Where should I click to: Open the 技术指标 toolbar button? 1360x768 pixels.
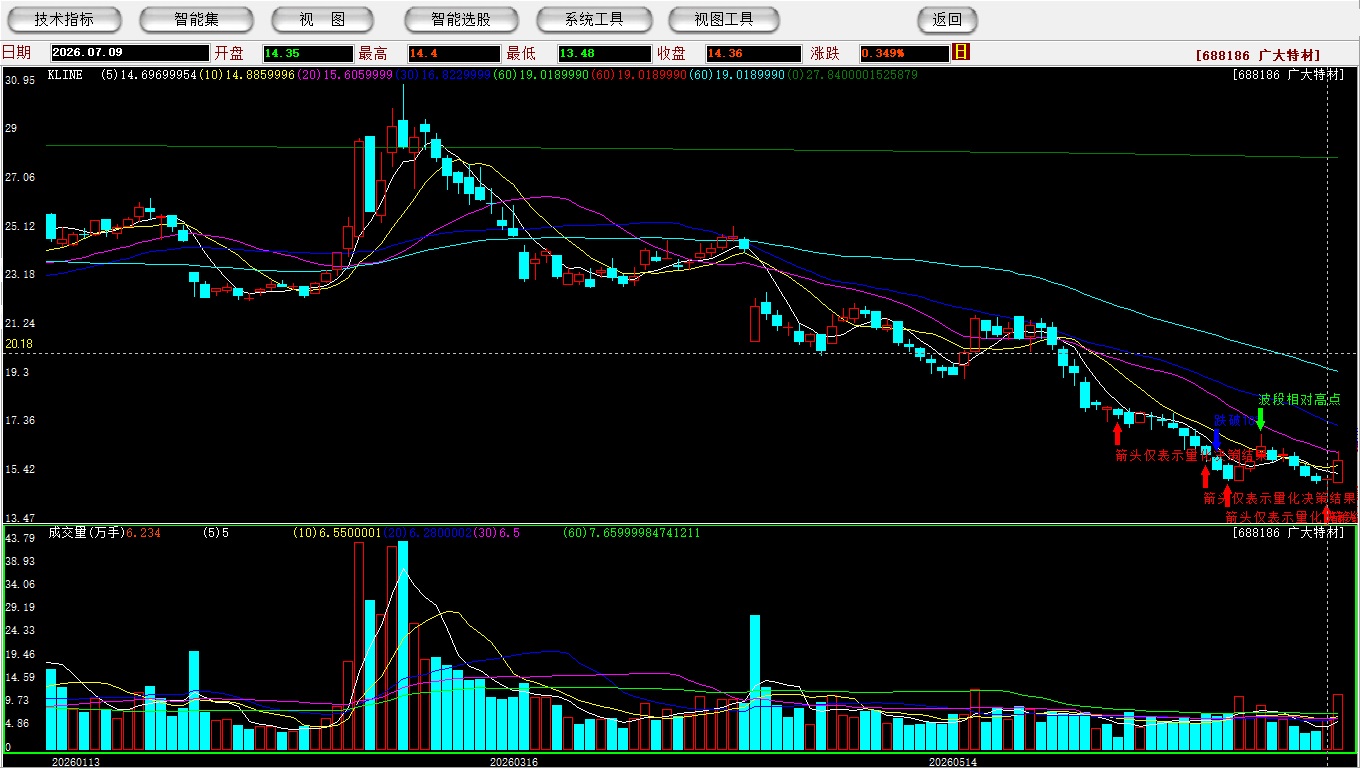tap(64, 19)
